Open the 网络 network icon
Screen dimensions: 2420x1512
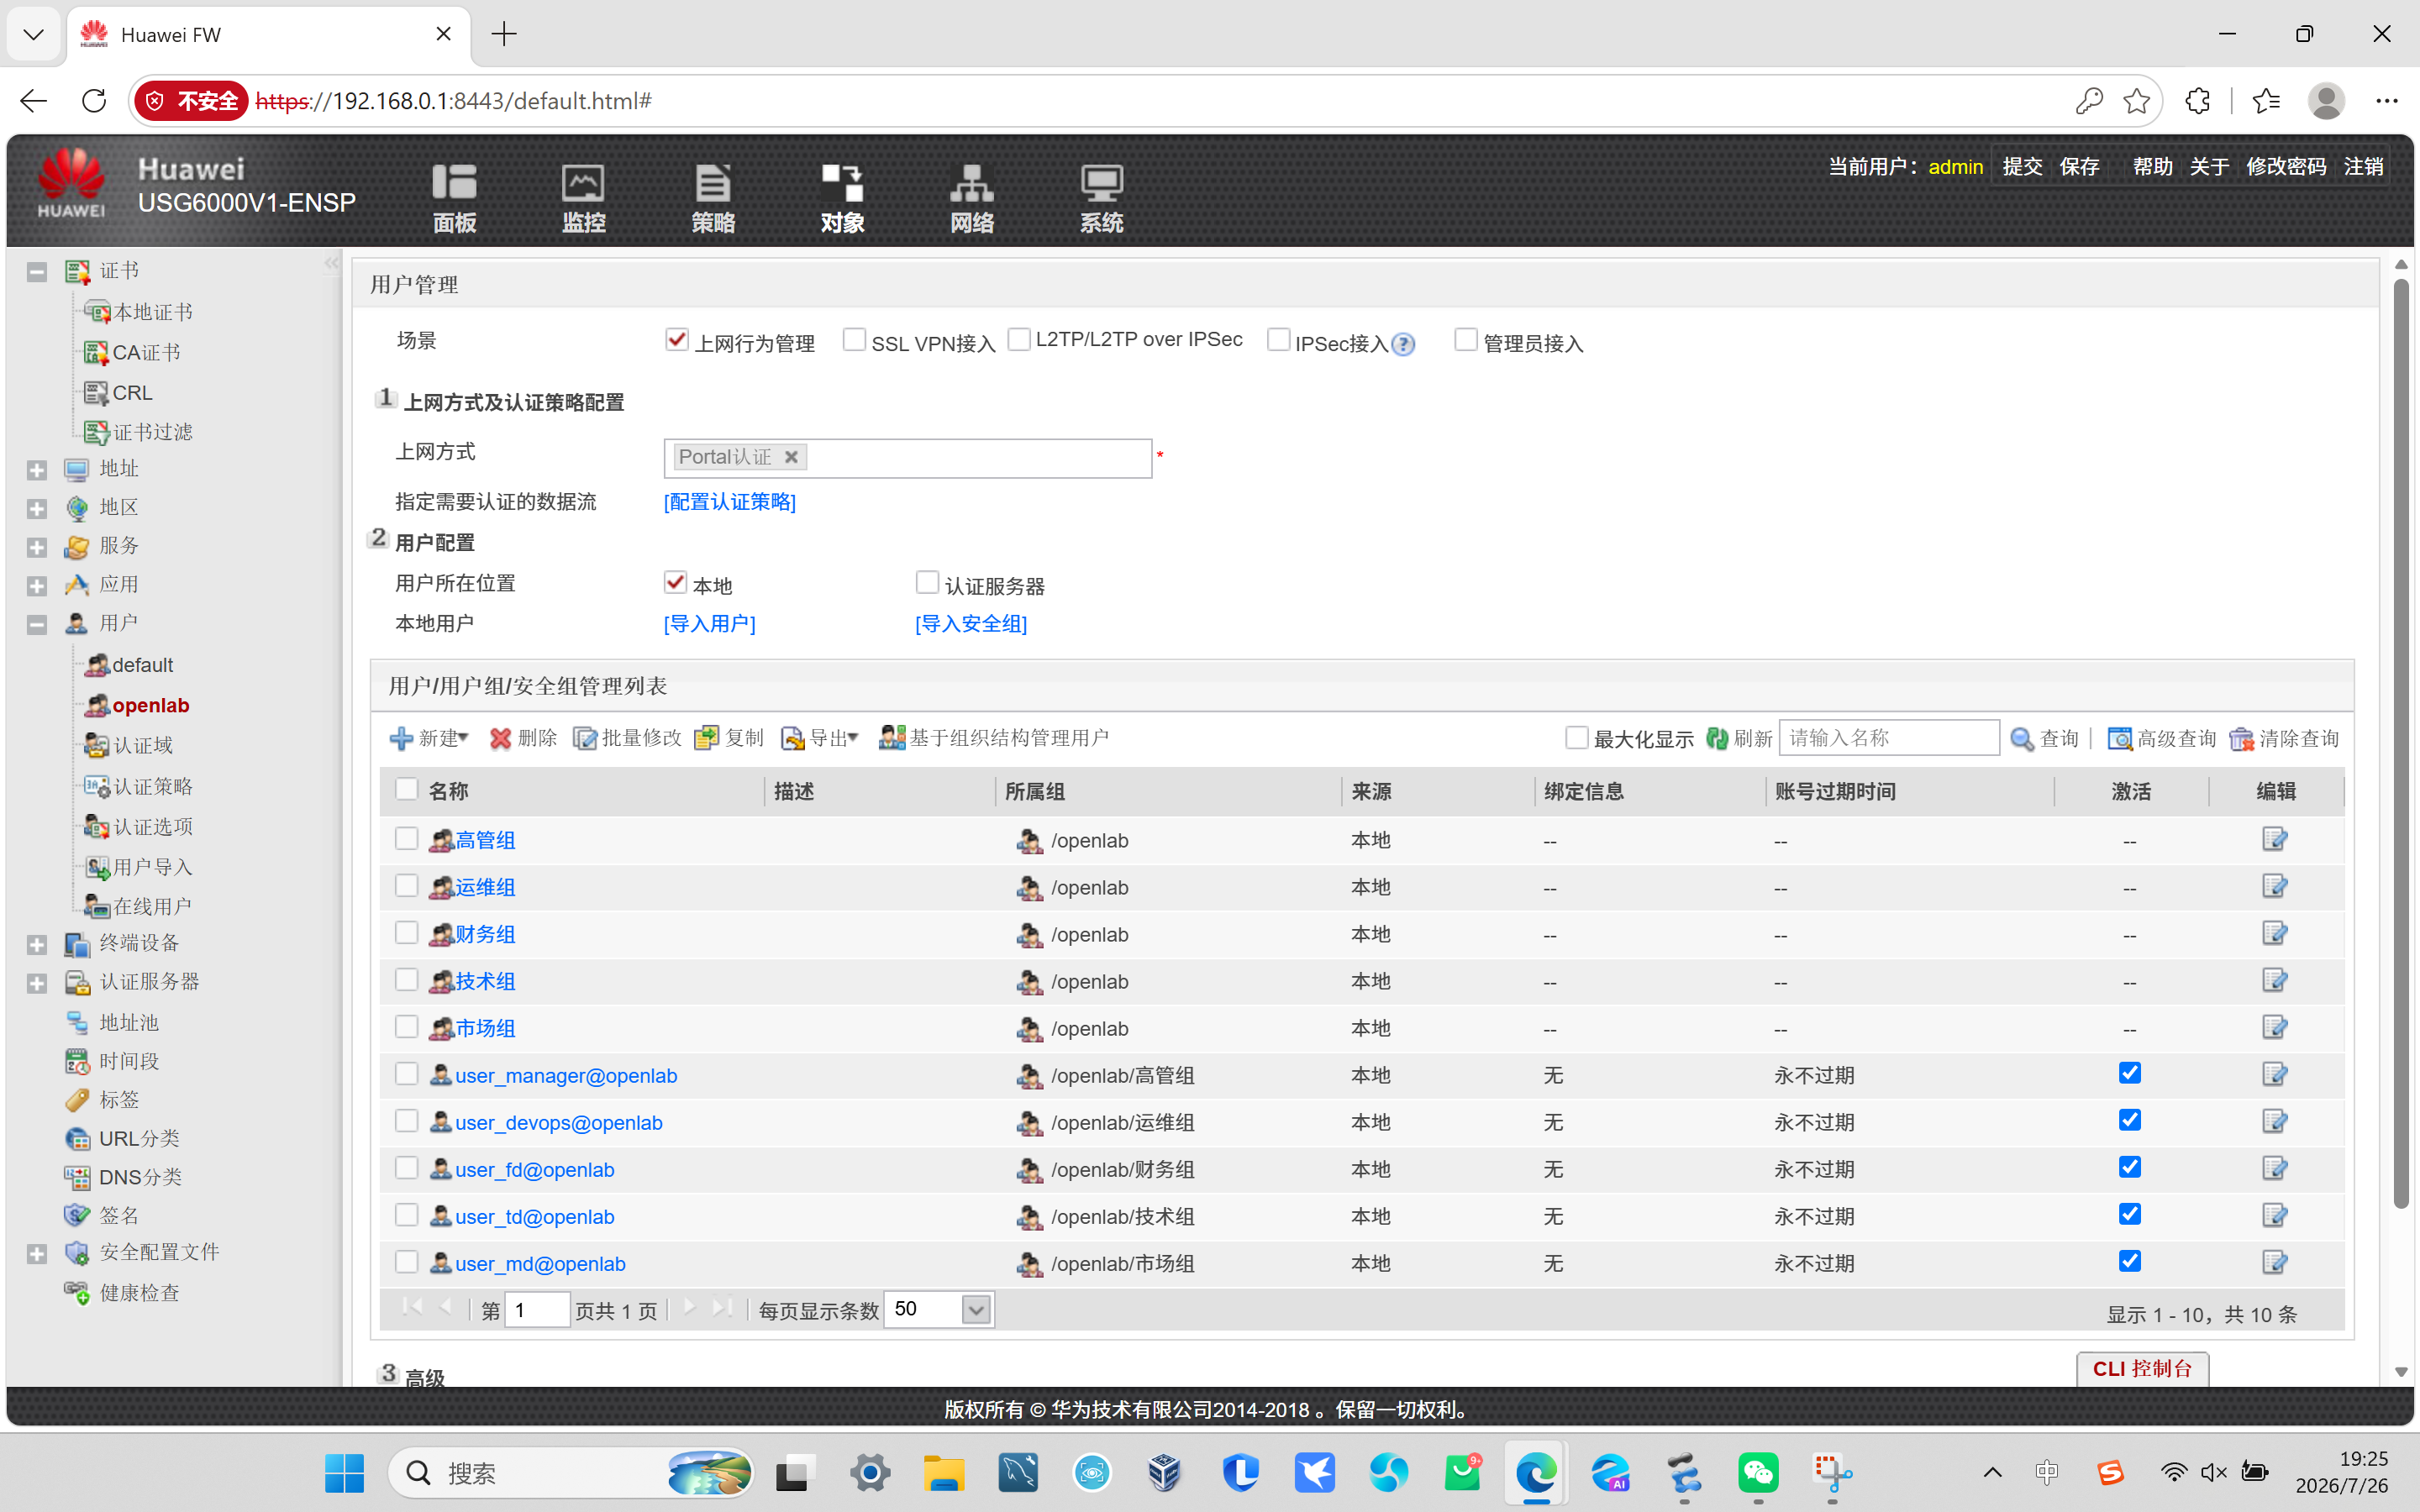972,198
